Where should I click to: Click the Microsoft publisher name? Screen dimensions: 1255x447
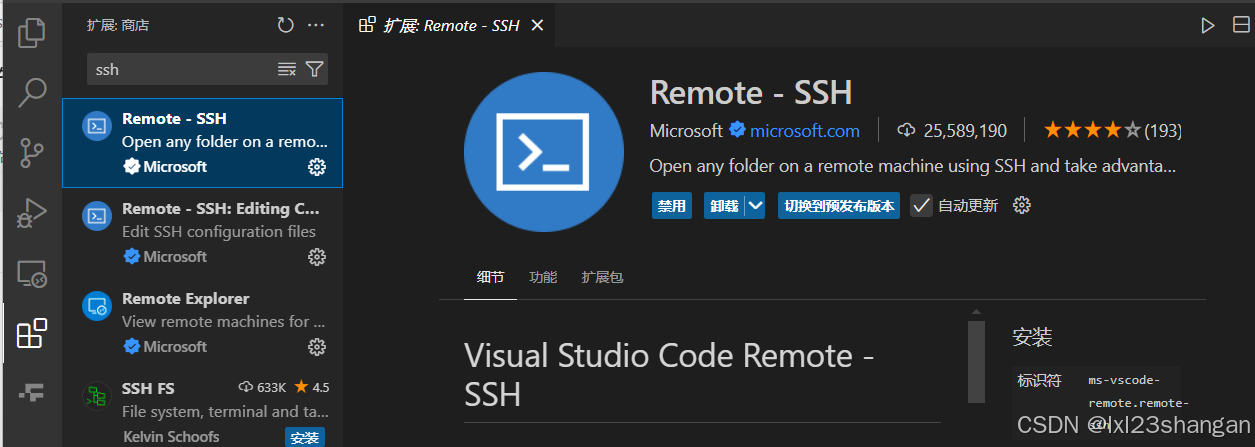tap(686, 130)
